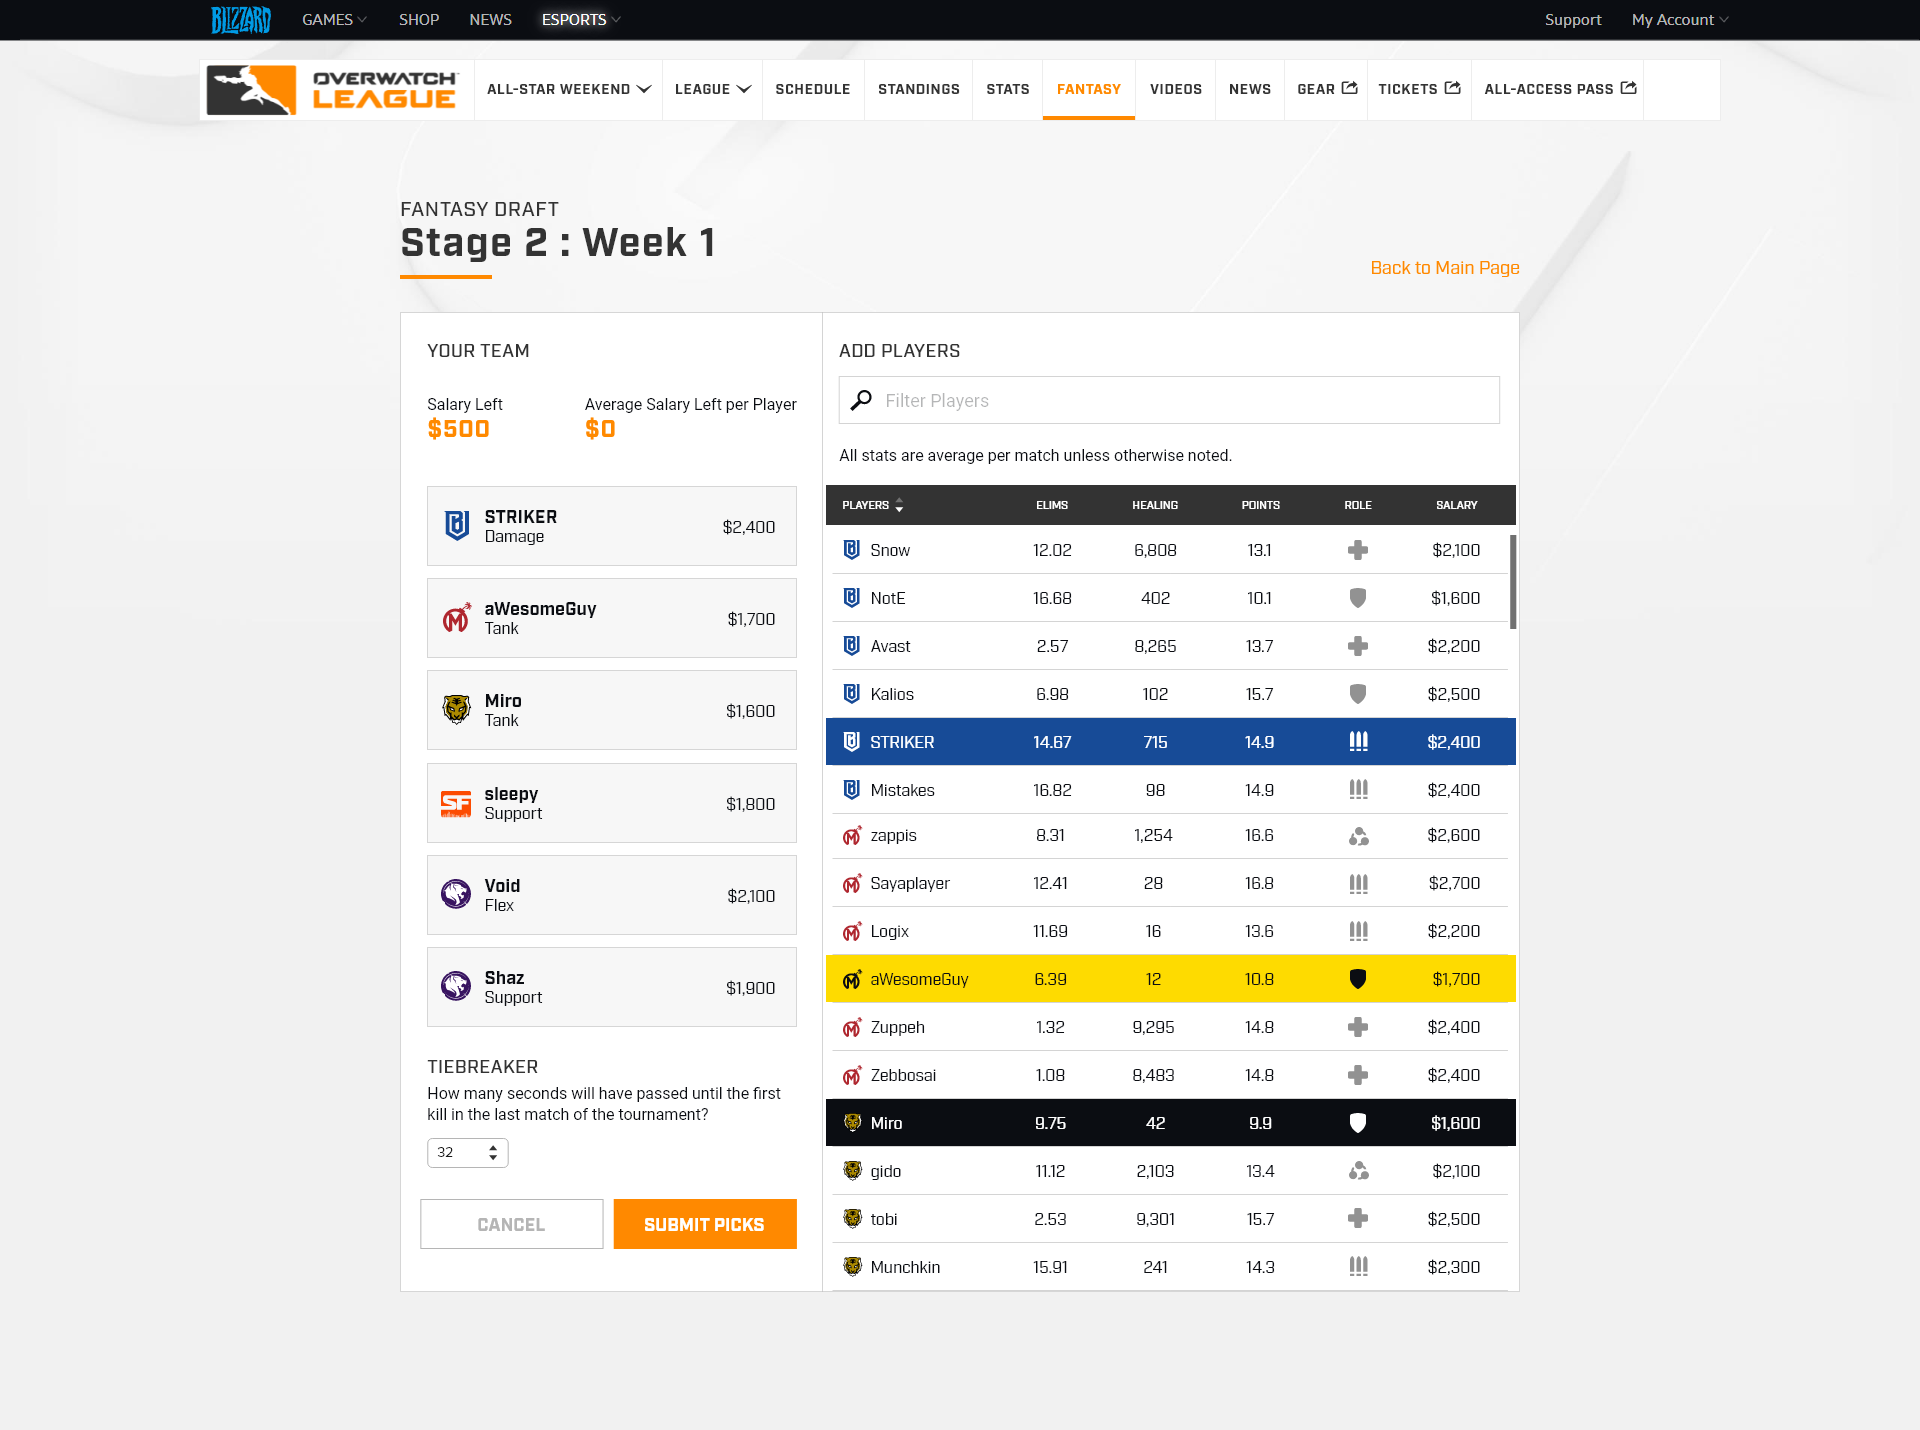Open the ESPORTS menu in the top bar
The height and width of the screenshot is (1430, 1920).
[x=579, y=19]
